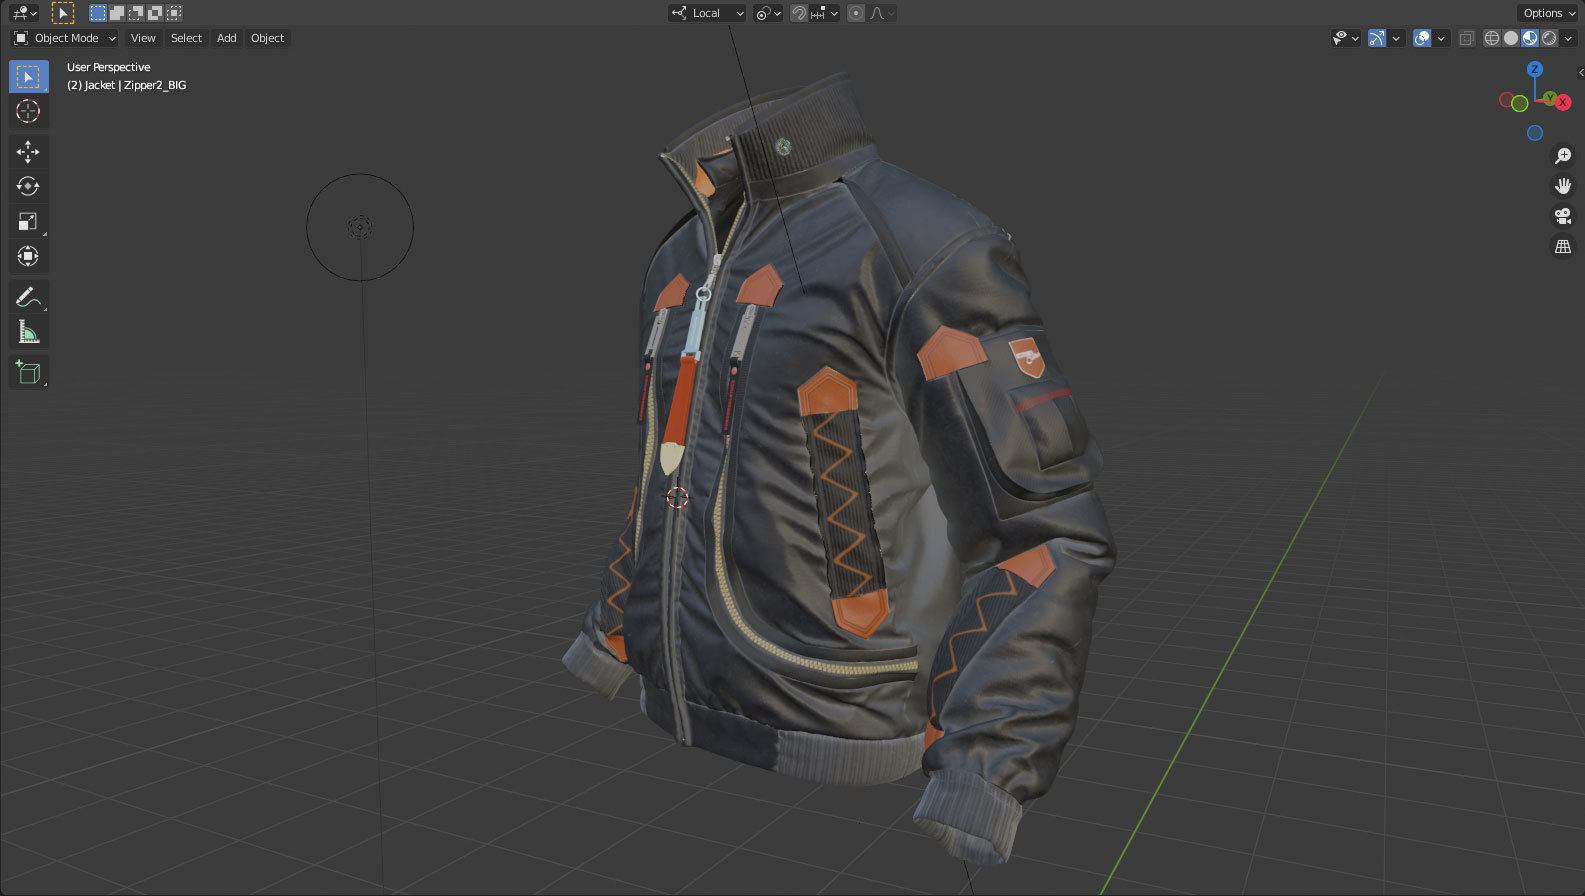Screen dimensions: 1585x896
Task: Open the snapping options dropdown
Action: click(825, 13)
